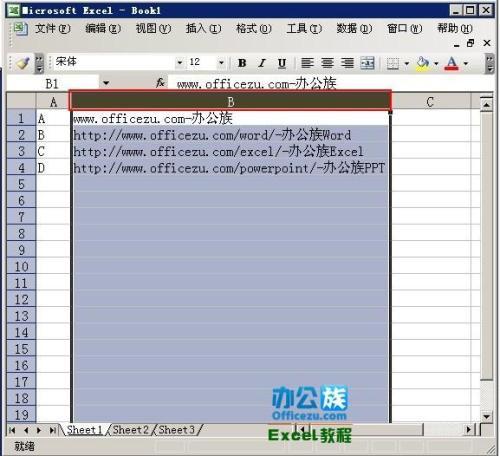500x456 pixels.
Task: Center align the text
Action: point(327,63)
